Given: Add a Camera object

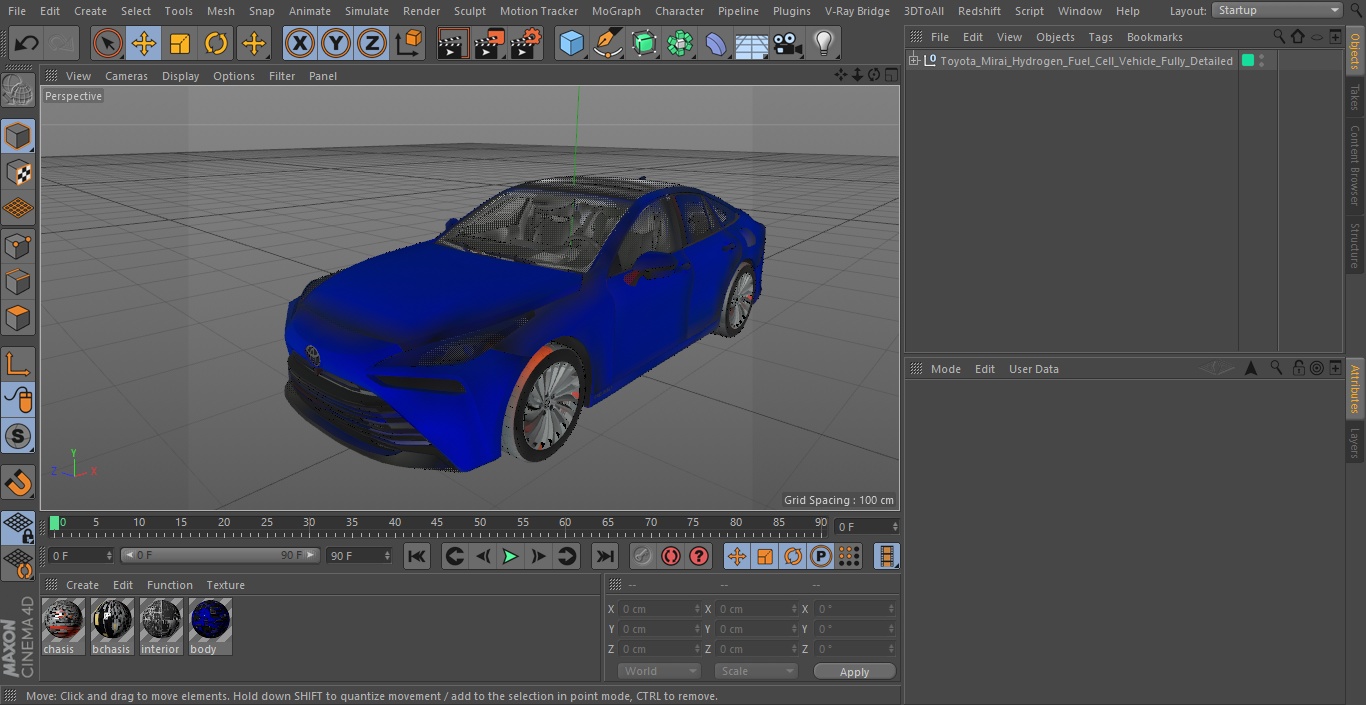Looking at the screenshot, I should click(x=788, y=43).
